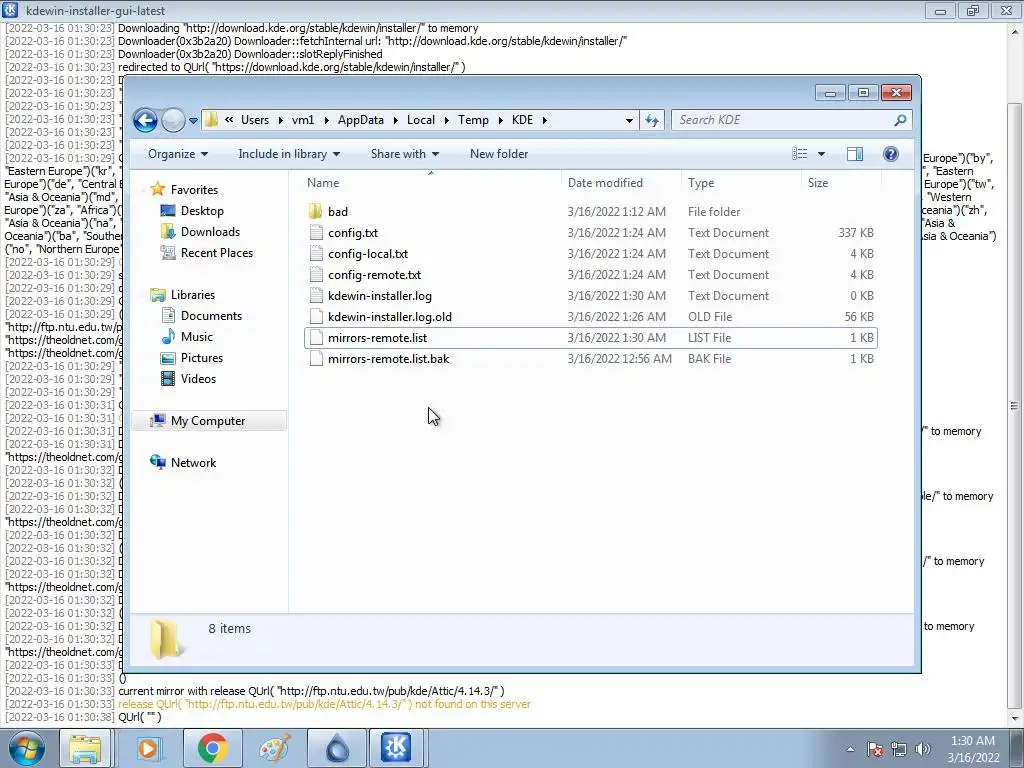Click the magnifier icon in Search KDE

click(x=901, y=120)
